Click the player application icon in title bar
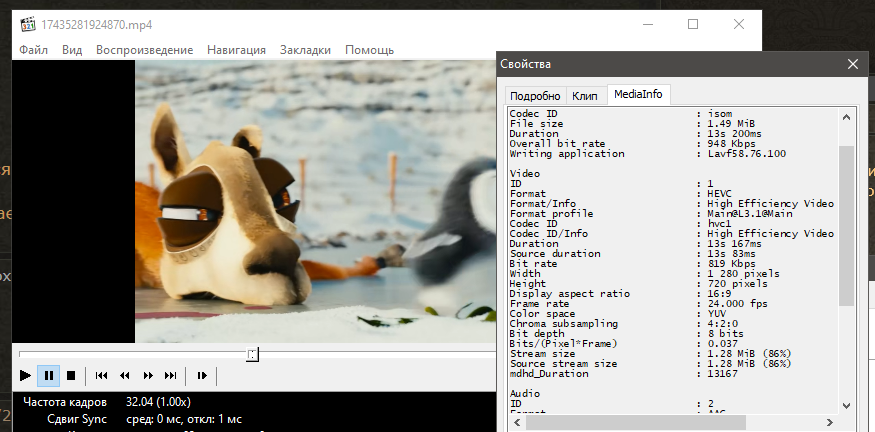Image resolution: width=875 pixels, height=432 pixels. [28, 25]
